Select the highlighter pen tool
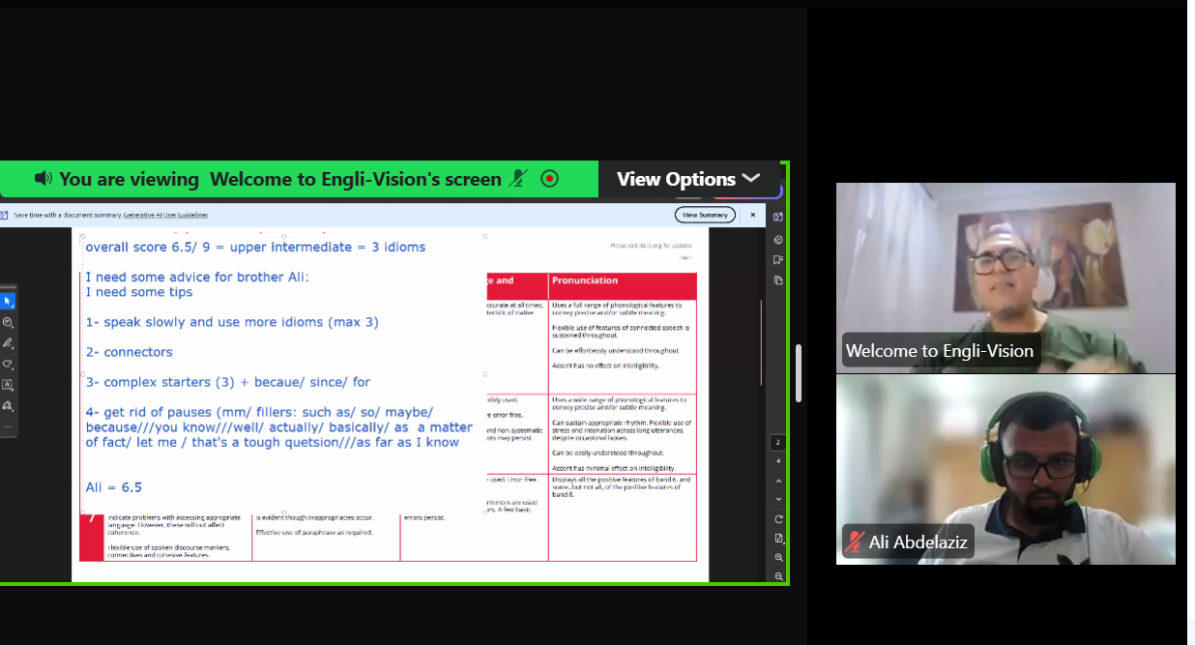 point(7,343)
